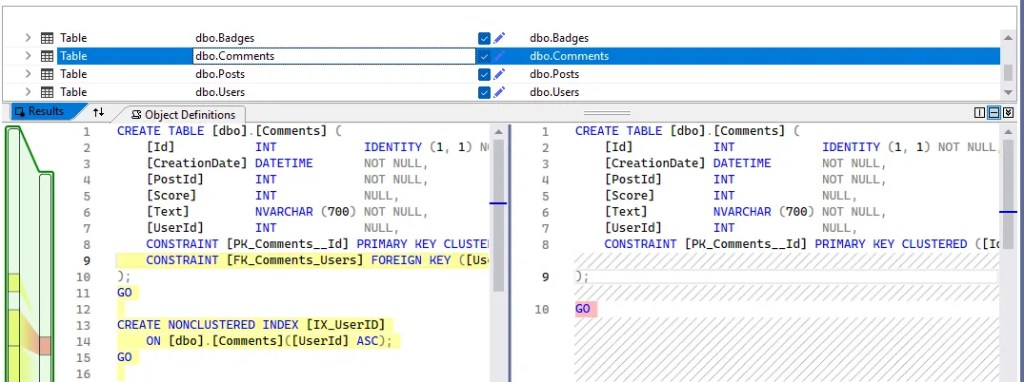Screen dimensions: 1024x382
Task: Uncheck the dbo.Users update checkbox
Action: (x=484, y=92)
